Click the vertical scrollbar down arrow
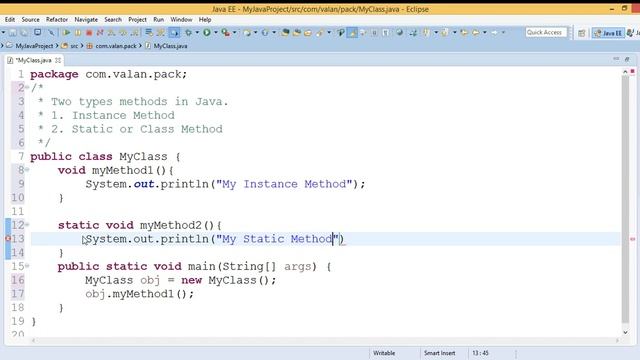Image resolution: width=640 pixels, height=360 pixels. tap(625, 333)
